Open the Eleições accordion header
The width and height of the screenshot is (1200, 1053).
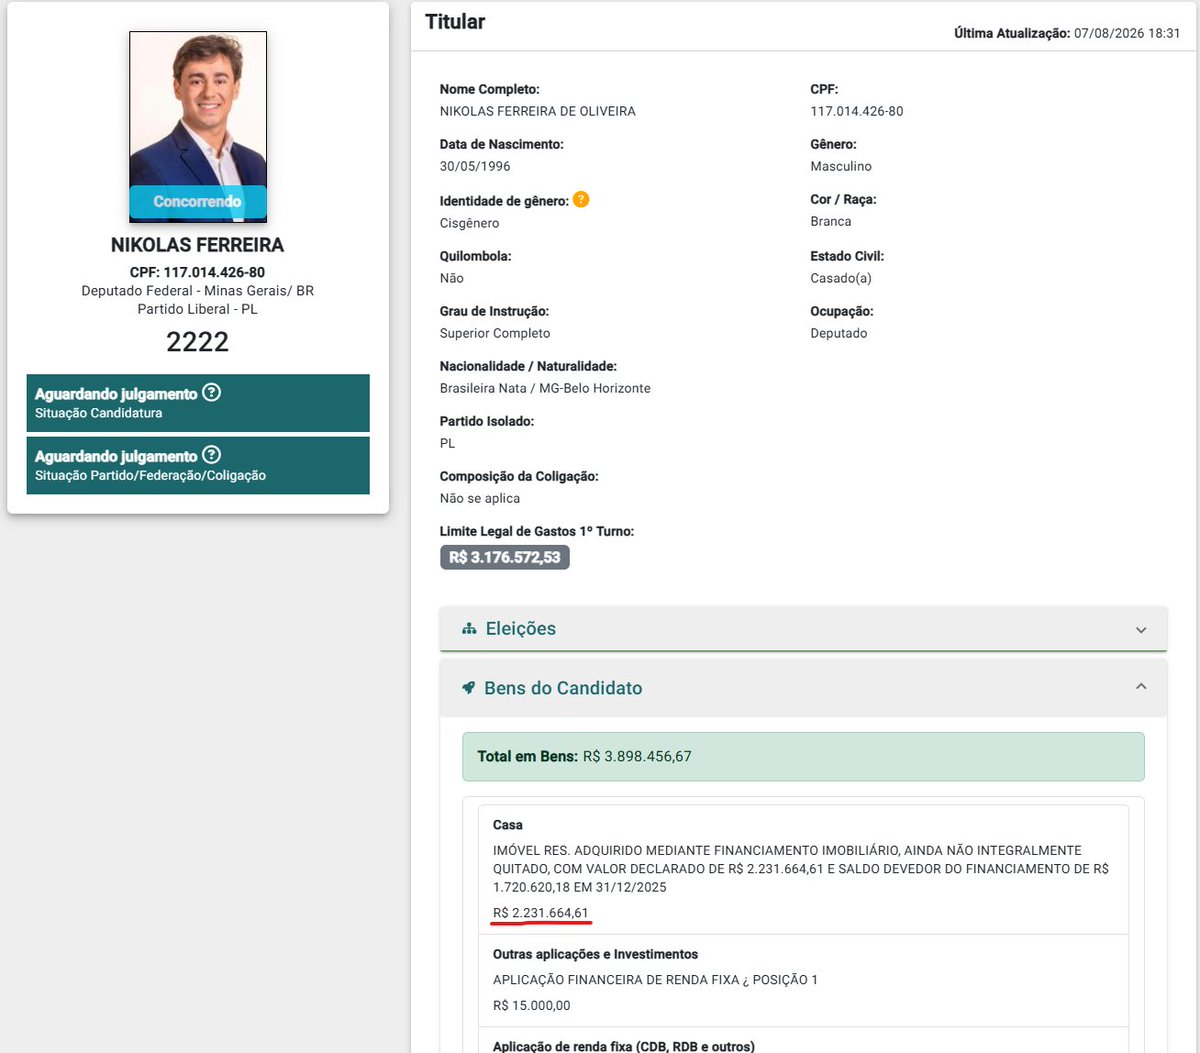[803, 629]
